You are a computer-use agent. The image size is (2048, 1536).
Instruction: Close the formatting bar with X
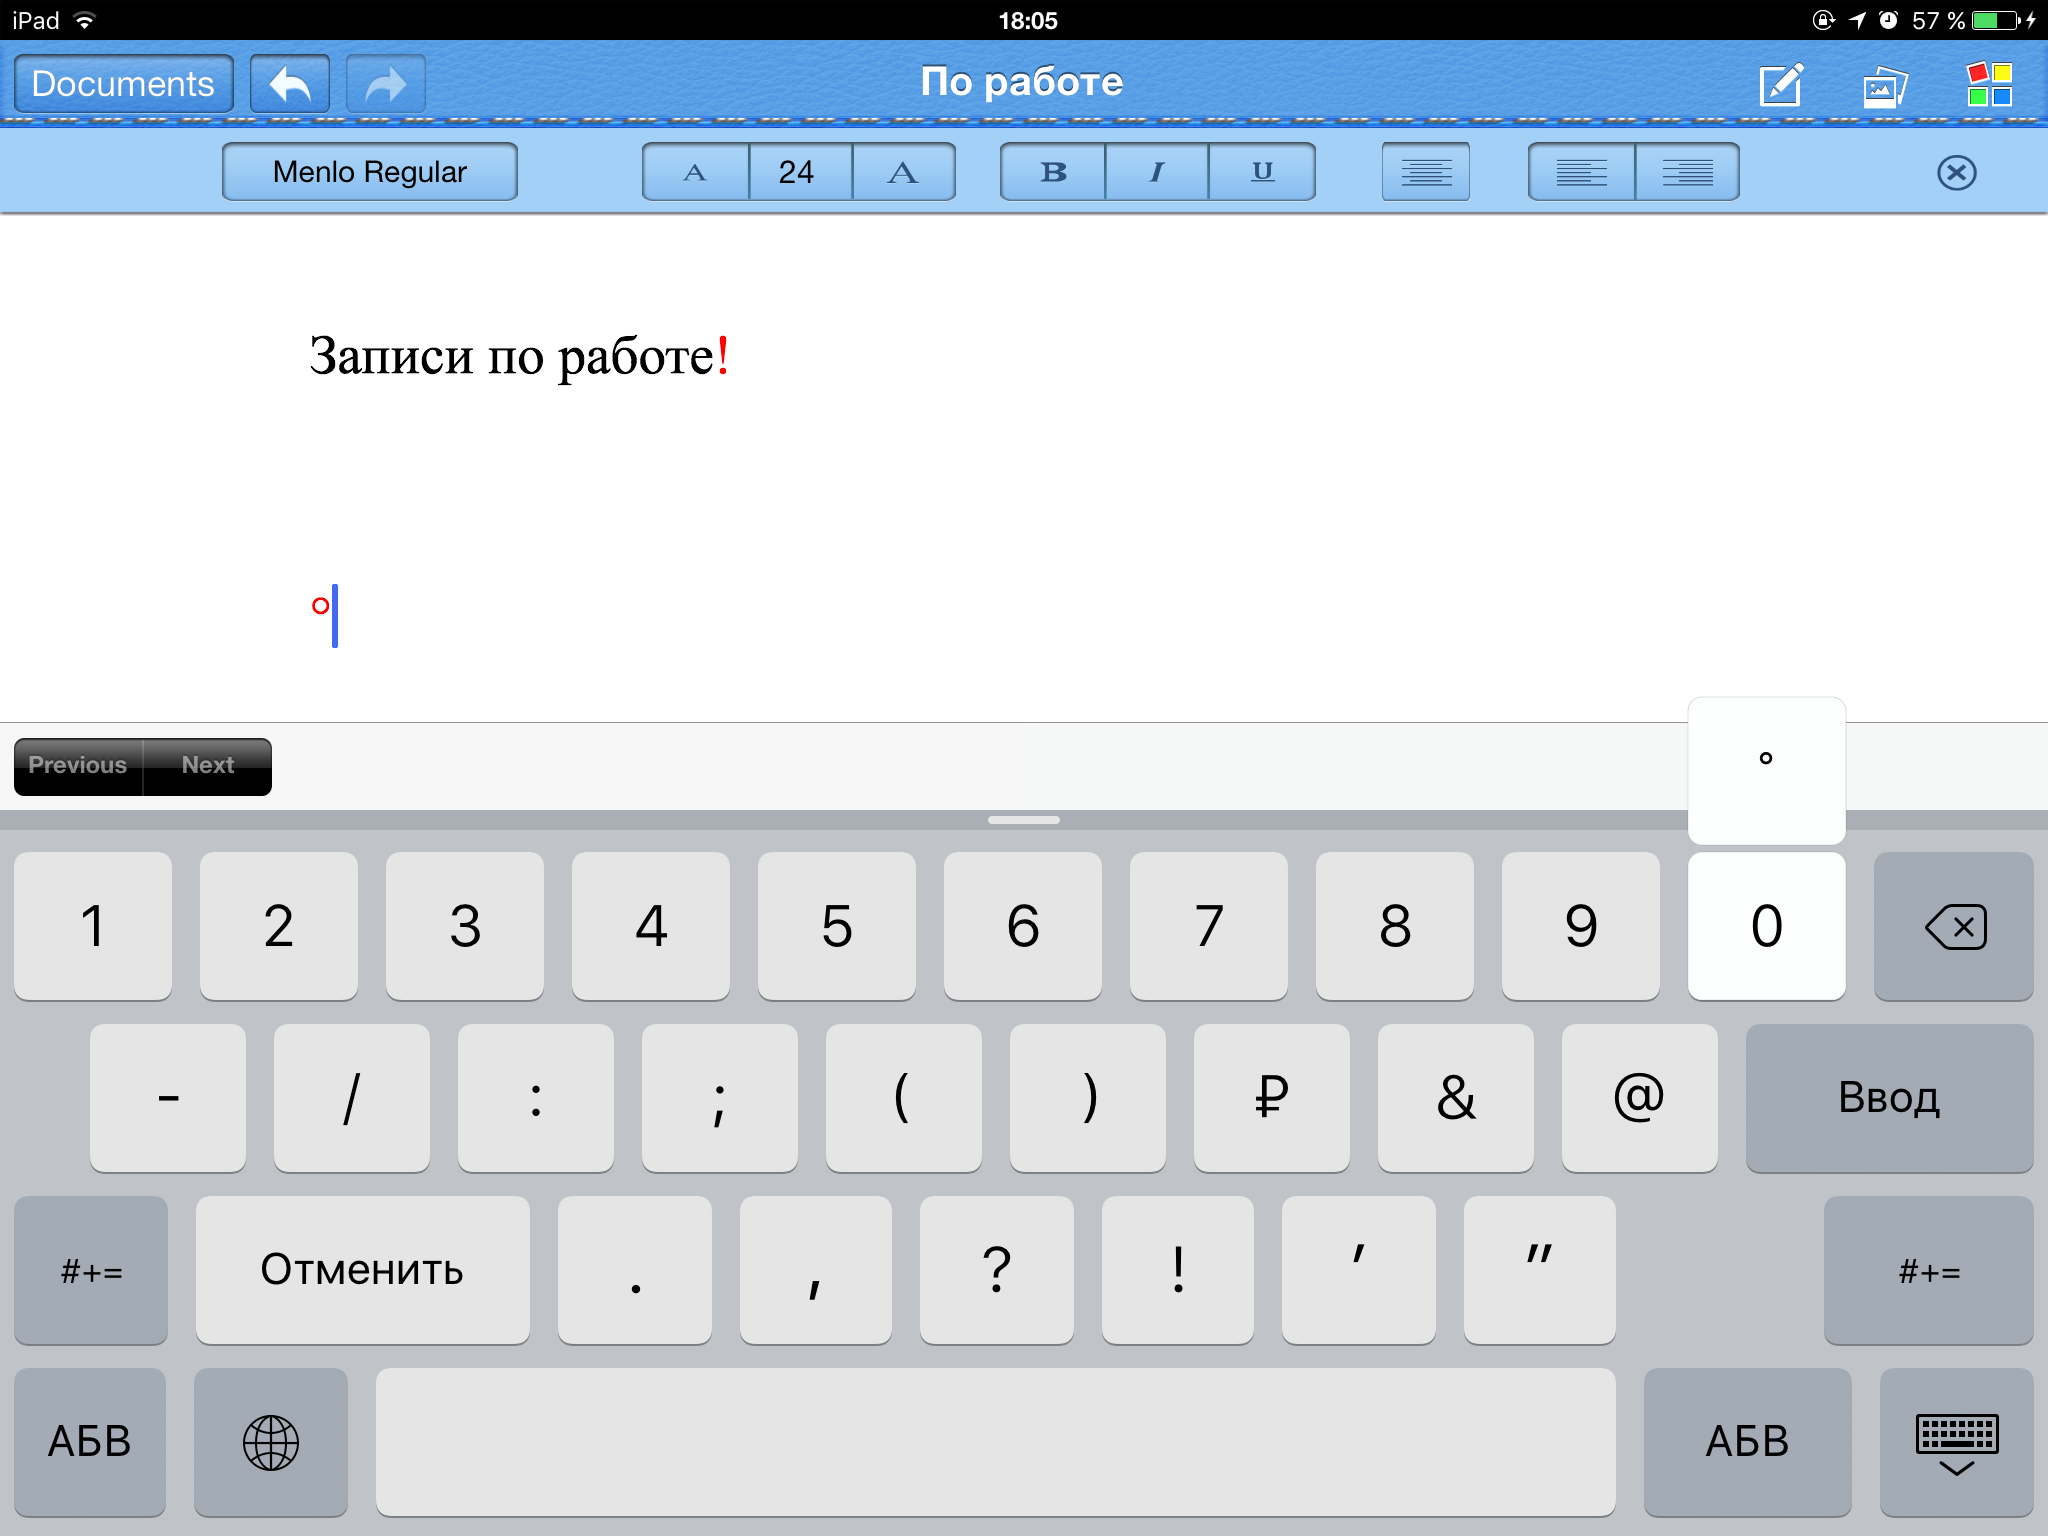[1956, 173]
